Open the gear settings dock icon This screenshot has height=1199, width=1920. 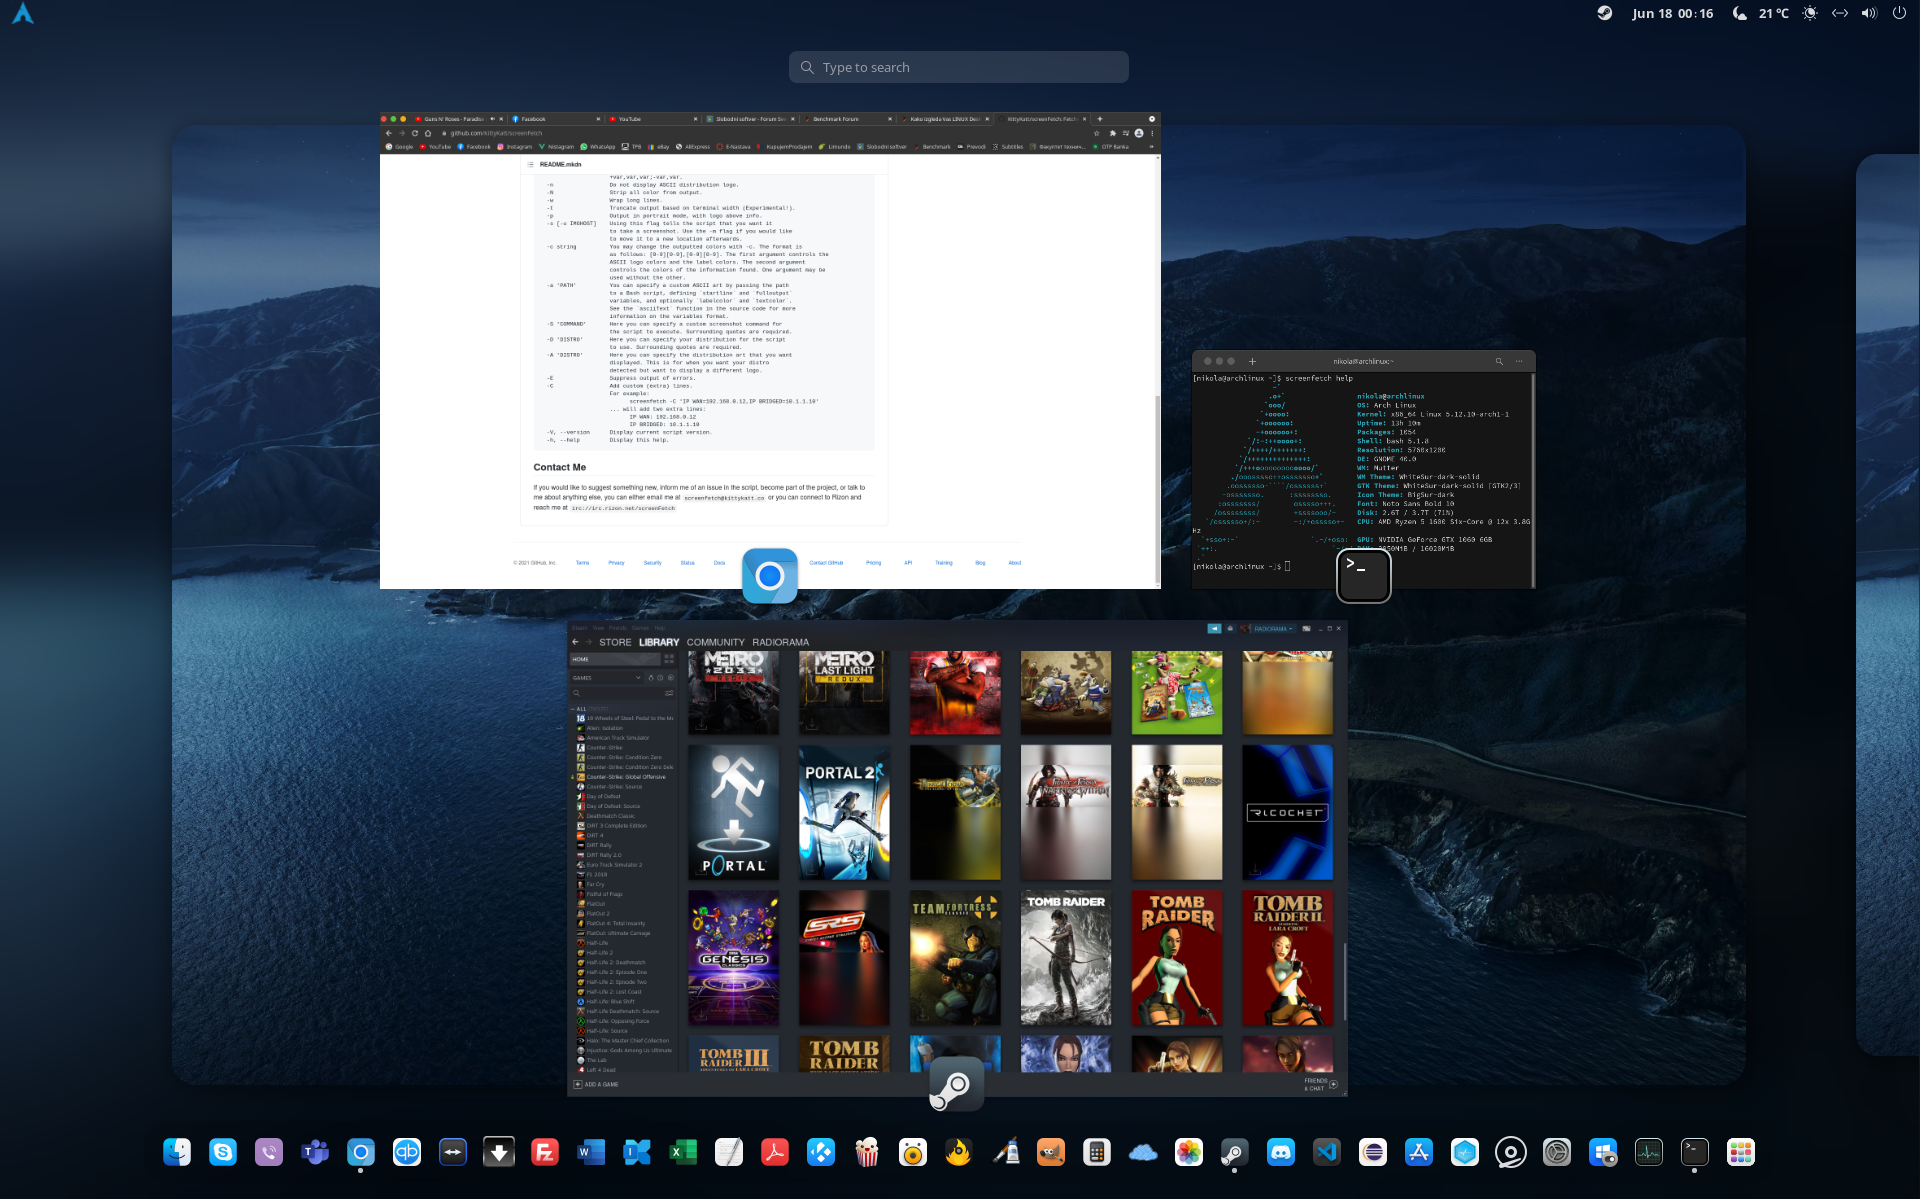pyautogui.click(x=1557, y=1152)
